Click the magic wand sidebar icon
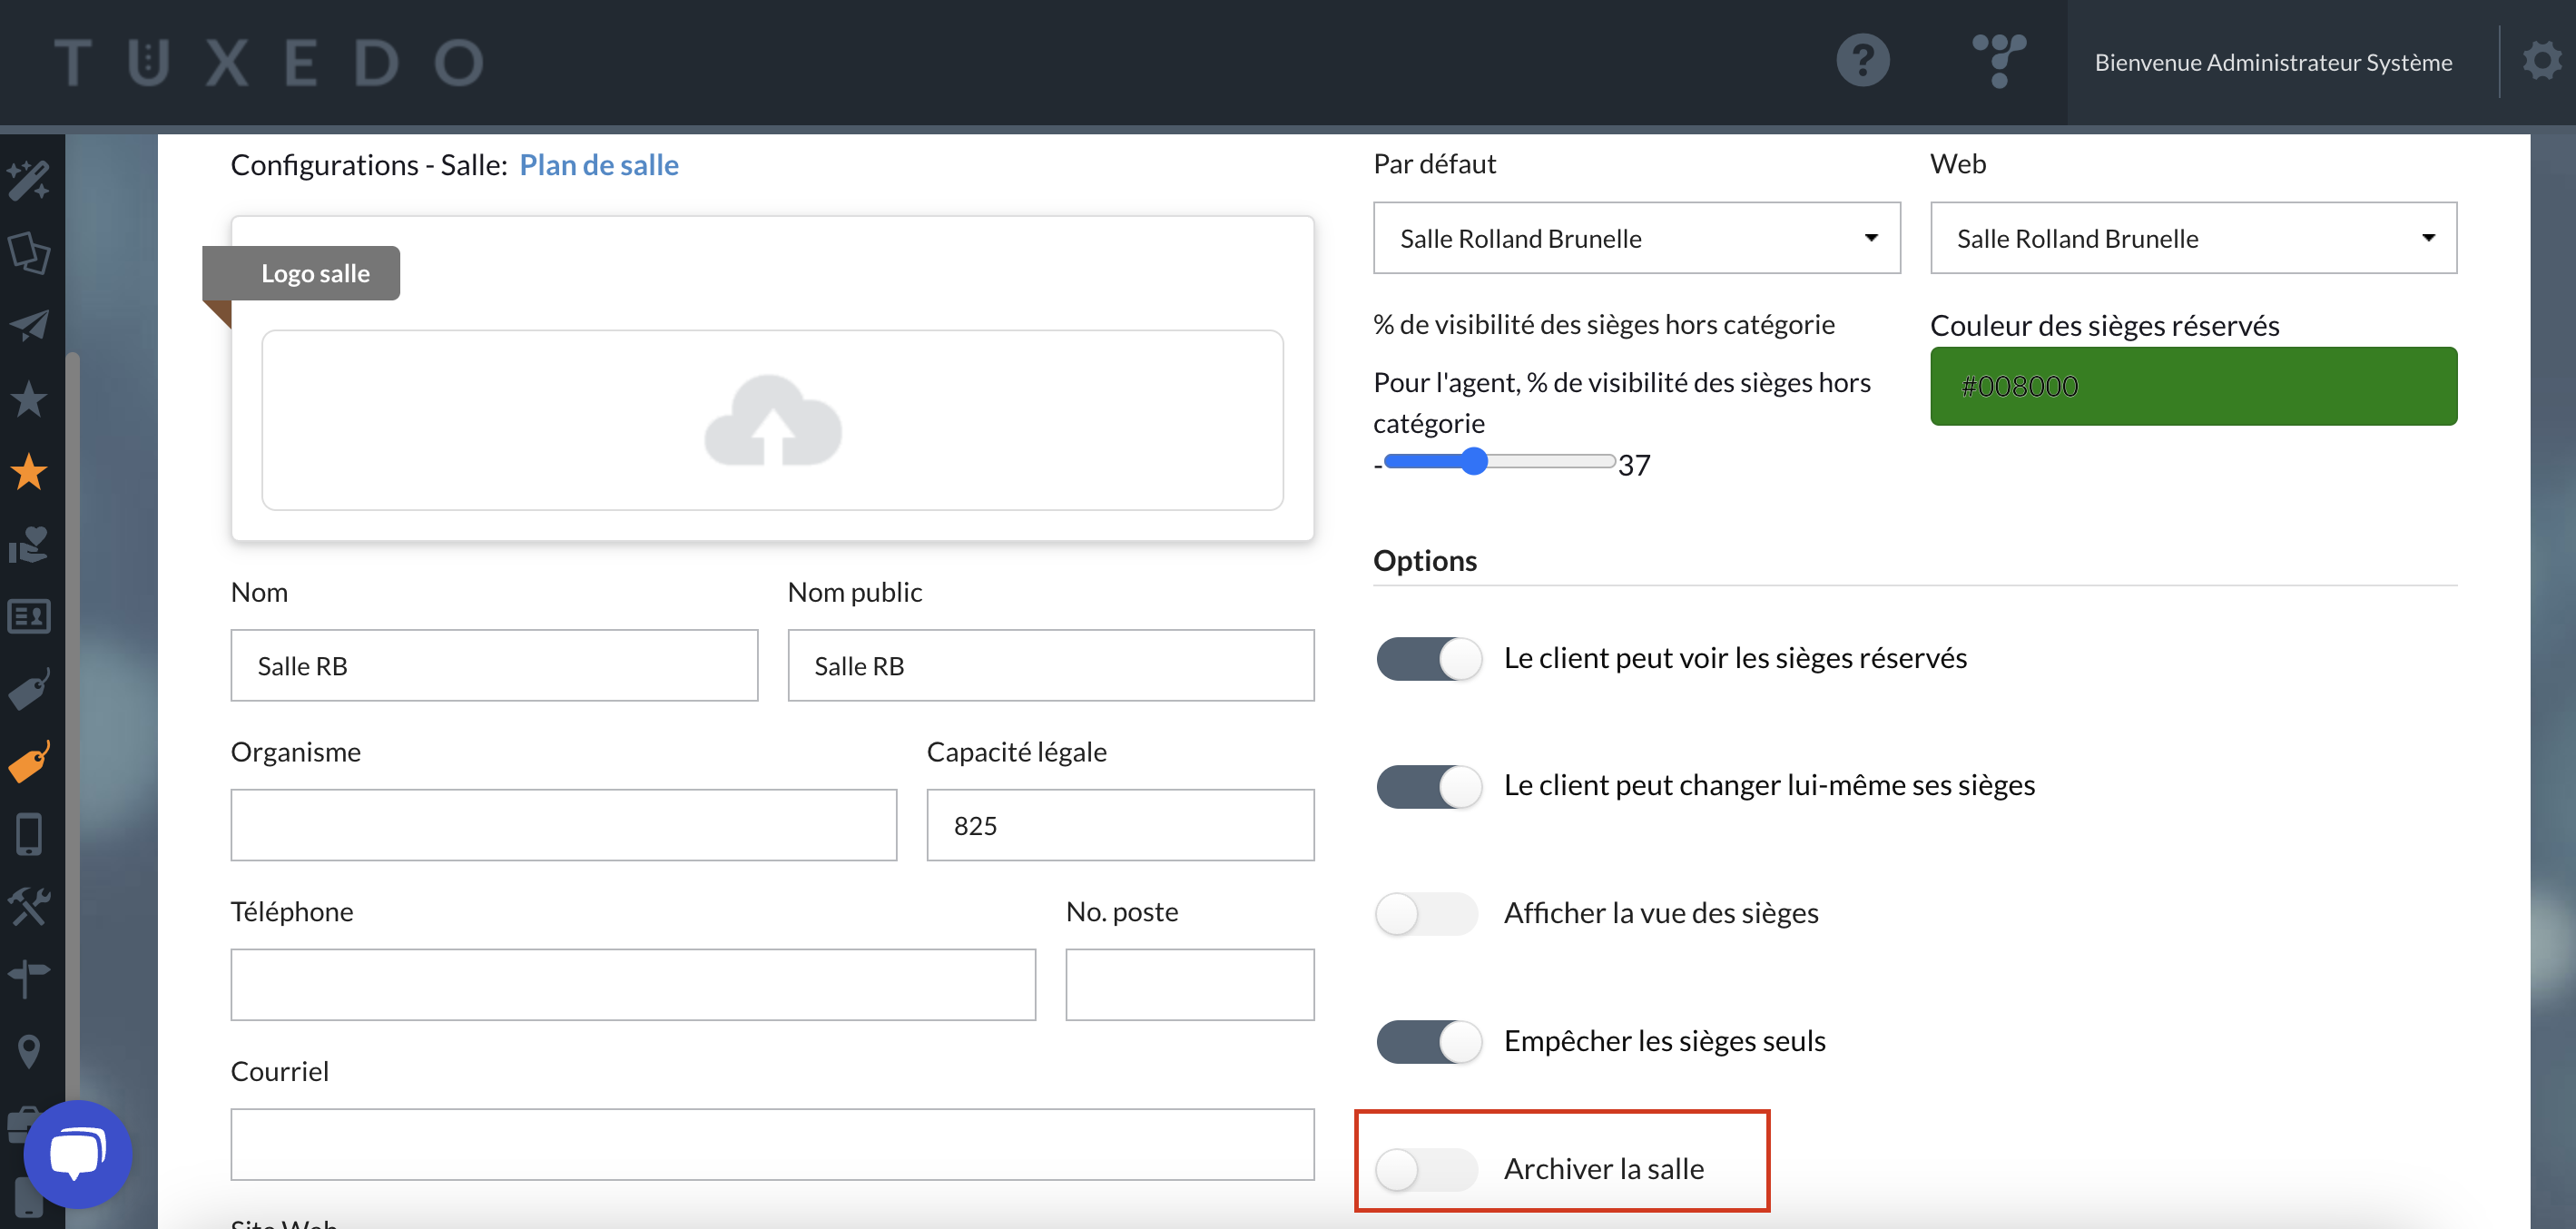Screen dimensions: 2576x1229 pos(29,181)
